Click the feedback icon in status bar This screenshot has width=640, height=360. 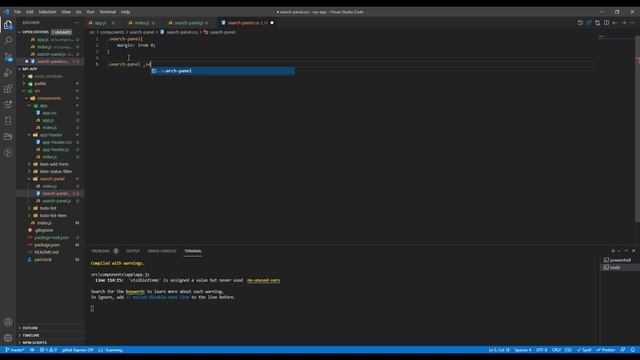click(623, 350)
